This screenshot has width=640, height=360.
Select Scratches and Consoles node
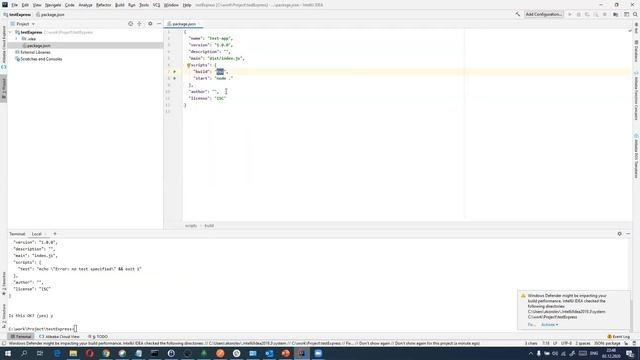[41, 59]
